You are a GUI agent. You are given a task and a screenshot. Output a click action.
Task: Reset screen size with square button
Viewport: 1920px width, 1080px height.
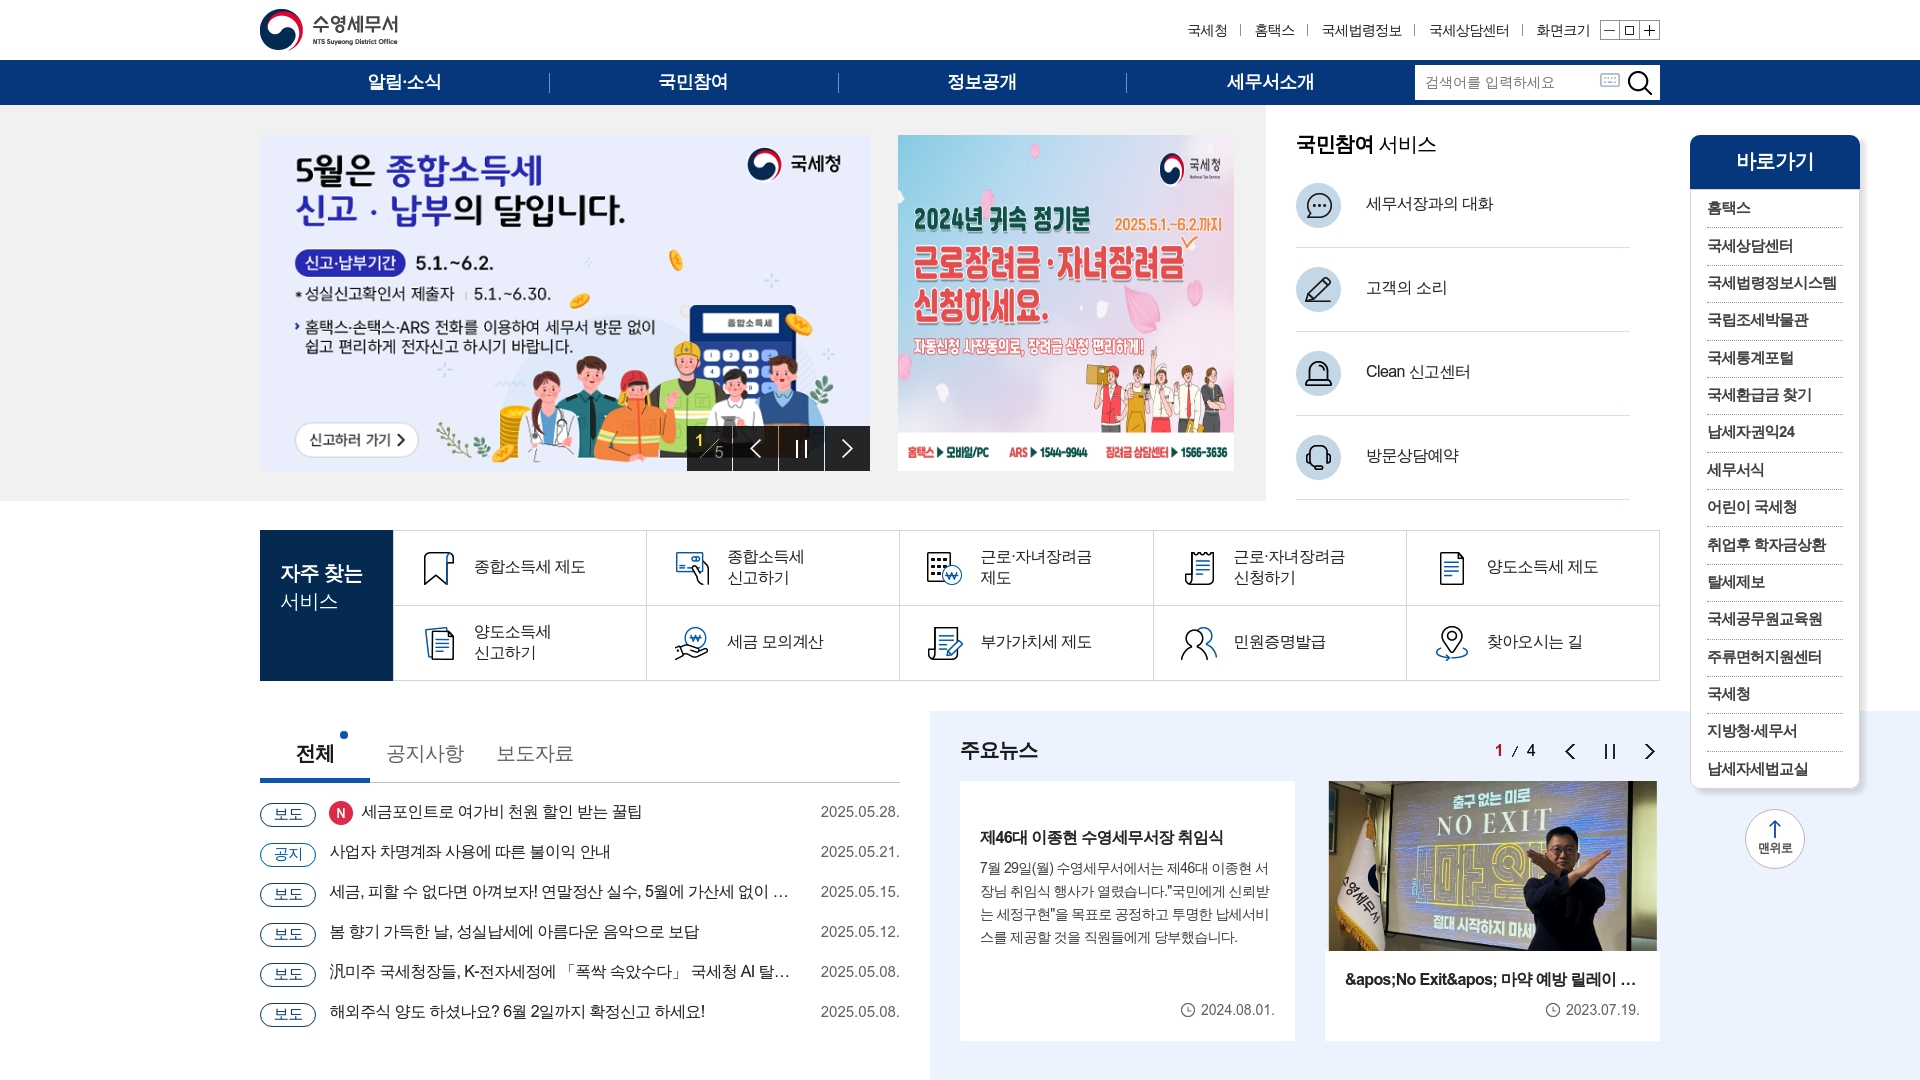coord(1629,31)
